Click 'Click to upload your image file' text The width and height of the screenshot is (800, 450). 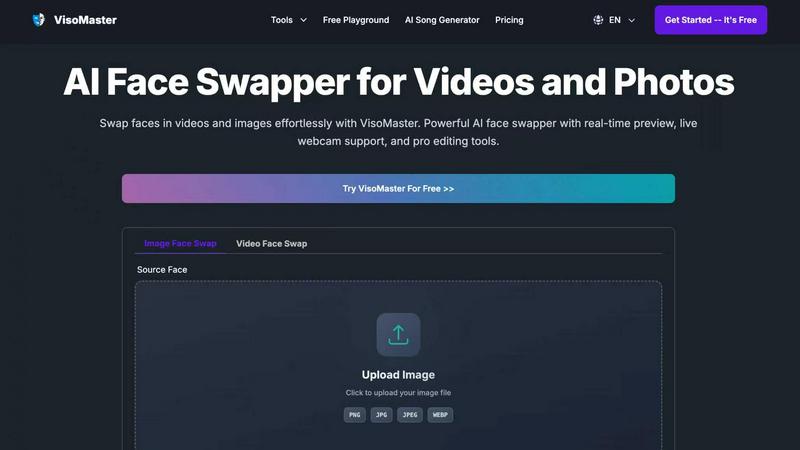(398, 392)
